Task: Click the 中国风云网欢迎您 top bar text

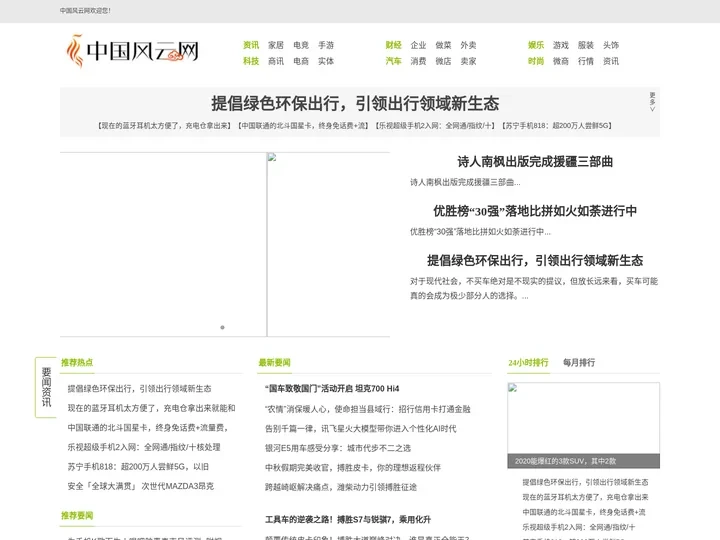Action: tap(85, 11)
